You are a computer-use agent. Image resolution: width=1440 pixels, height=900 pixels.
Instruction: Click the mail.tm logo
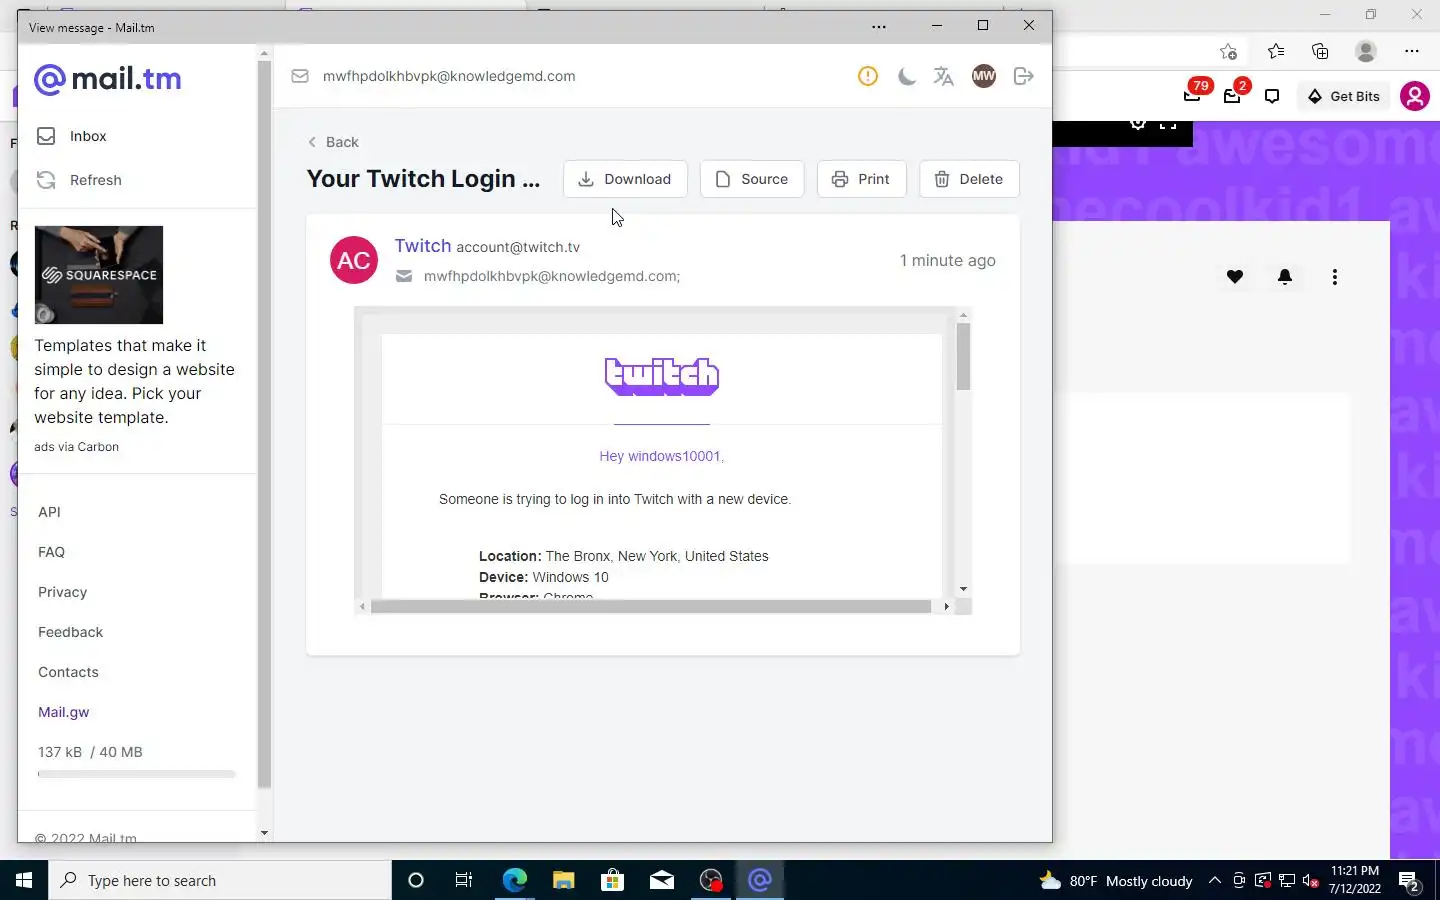108,79
